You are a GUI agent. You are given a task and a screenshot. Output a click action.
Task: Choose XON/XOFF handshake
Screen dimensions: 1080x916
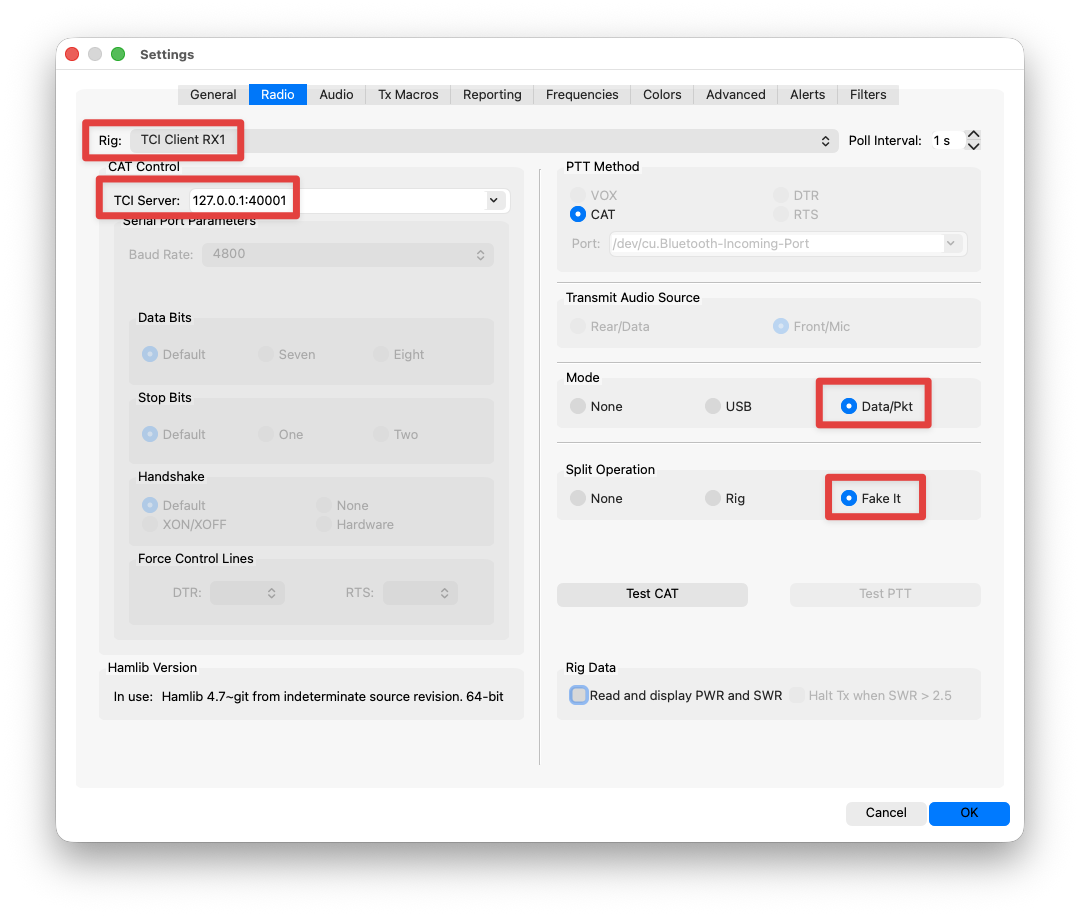[184, 524]
